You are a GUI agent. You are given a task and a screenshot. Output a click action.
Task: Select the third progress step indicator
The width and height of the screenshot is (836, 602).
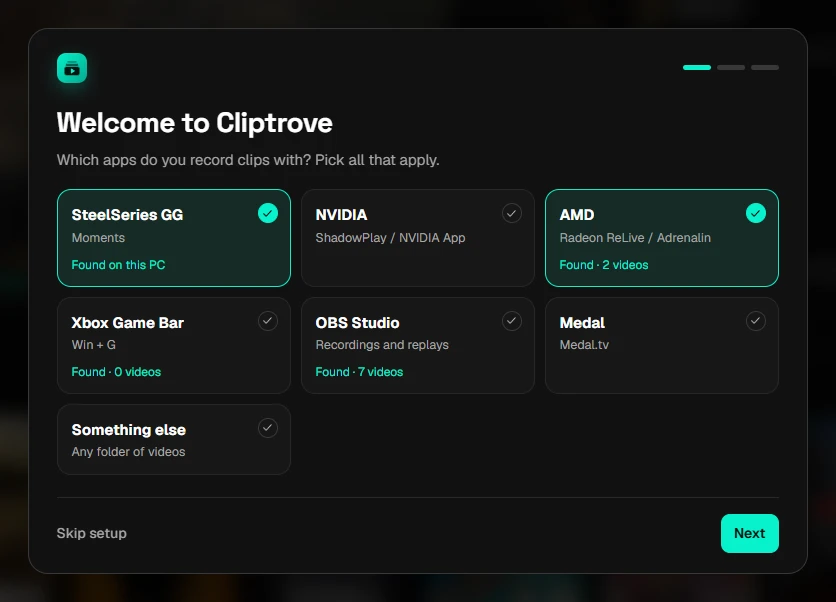coord(765,68)
